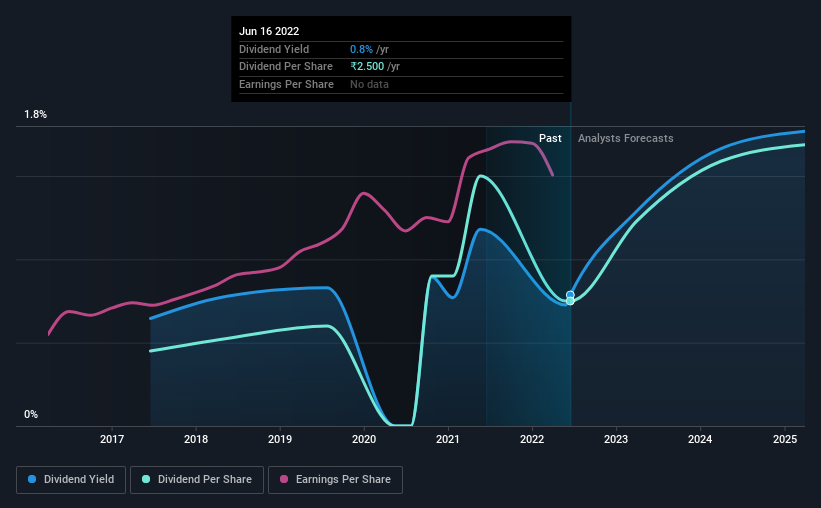The image size is (821, 508).
Task: Click the teal Dividend Per Share legend dot
Action: coord(146,479)
